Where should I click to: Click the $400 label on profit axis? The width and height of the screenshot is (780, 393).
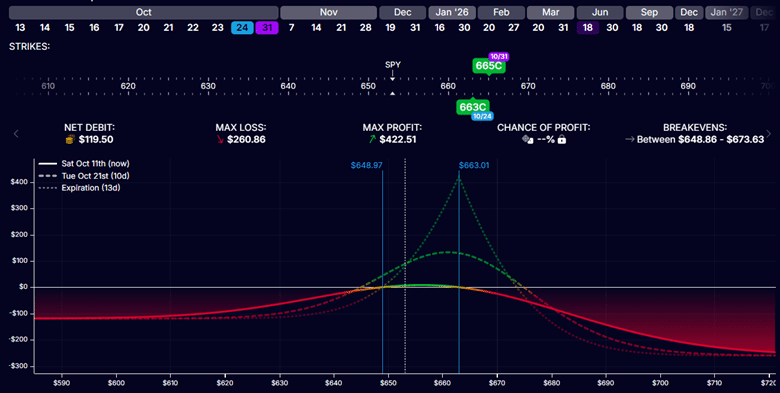point(18,183)
